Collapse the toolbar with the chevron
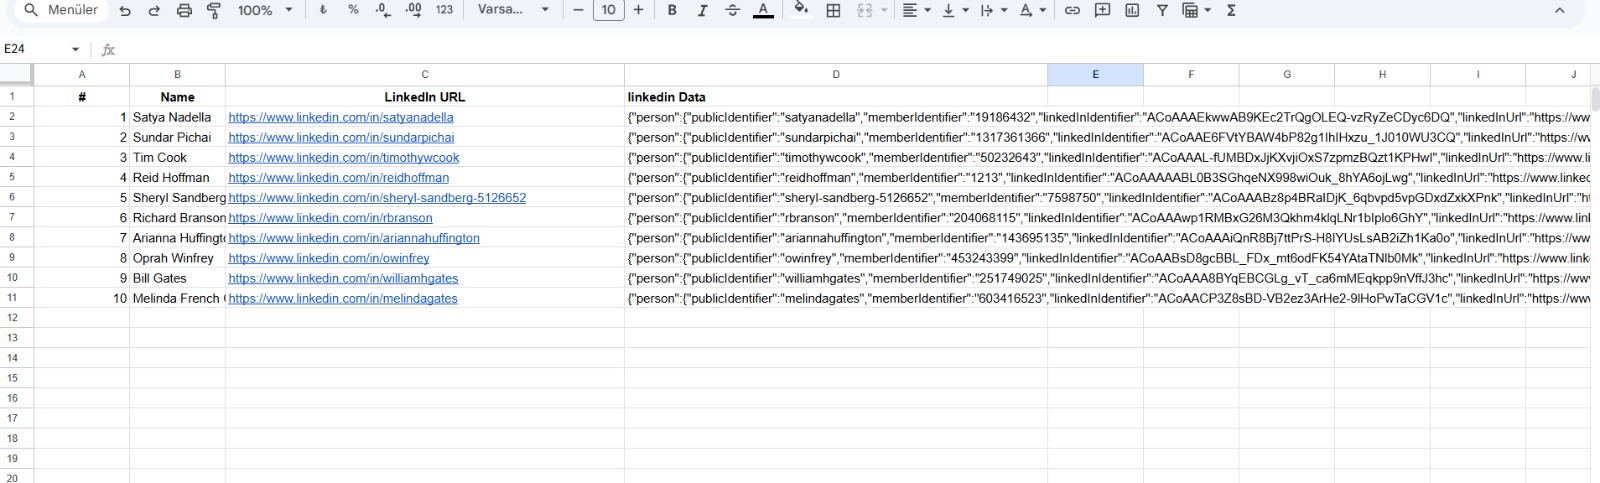The image size is (1600, 483). point(1559,10)
